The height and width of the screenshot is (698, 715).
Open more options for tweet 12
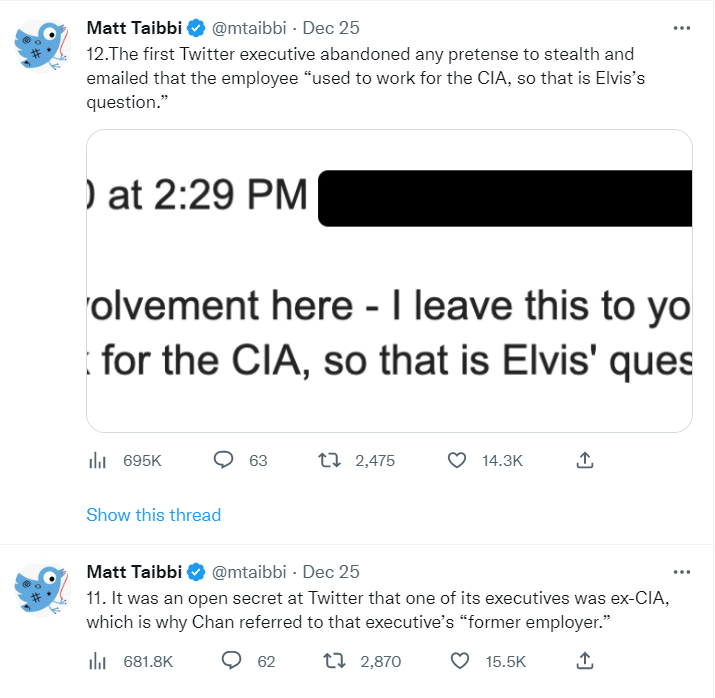click(x=682, y=28)
